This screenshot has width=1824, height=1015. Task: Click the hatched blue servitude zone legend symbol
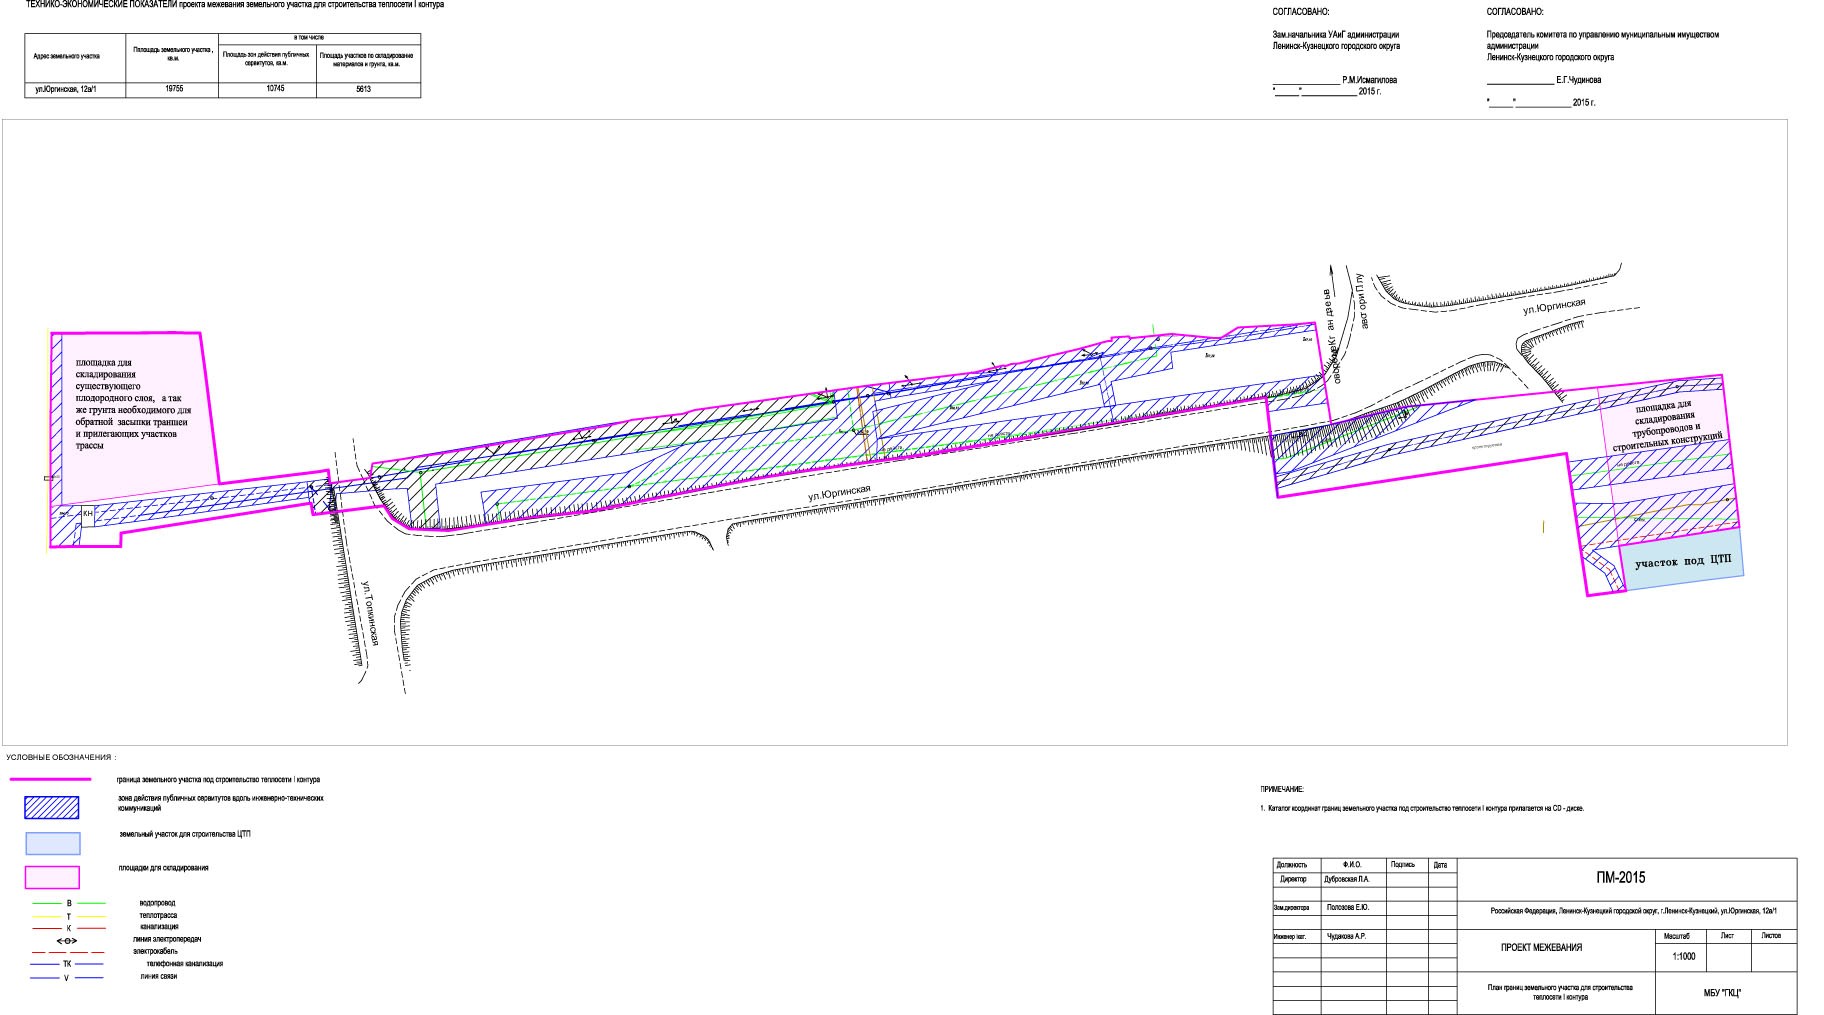coord(52,808)
